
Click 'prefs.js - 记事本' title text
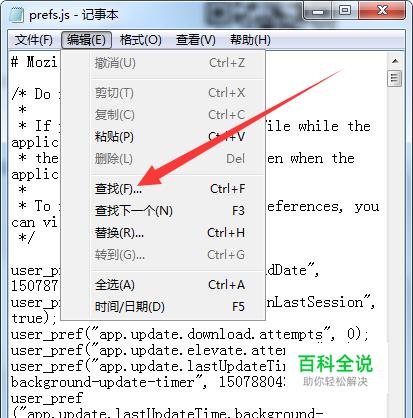pyautogui.click(x=74, y=15)
